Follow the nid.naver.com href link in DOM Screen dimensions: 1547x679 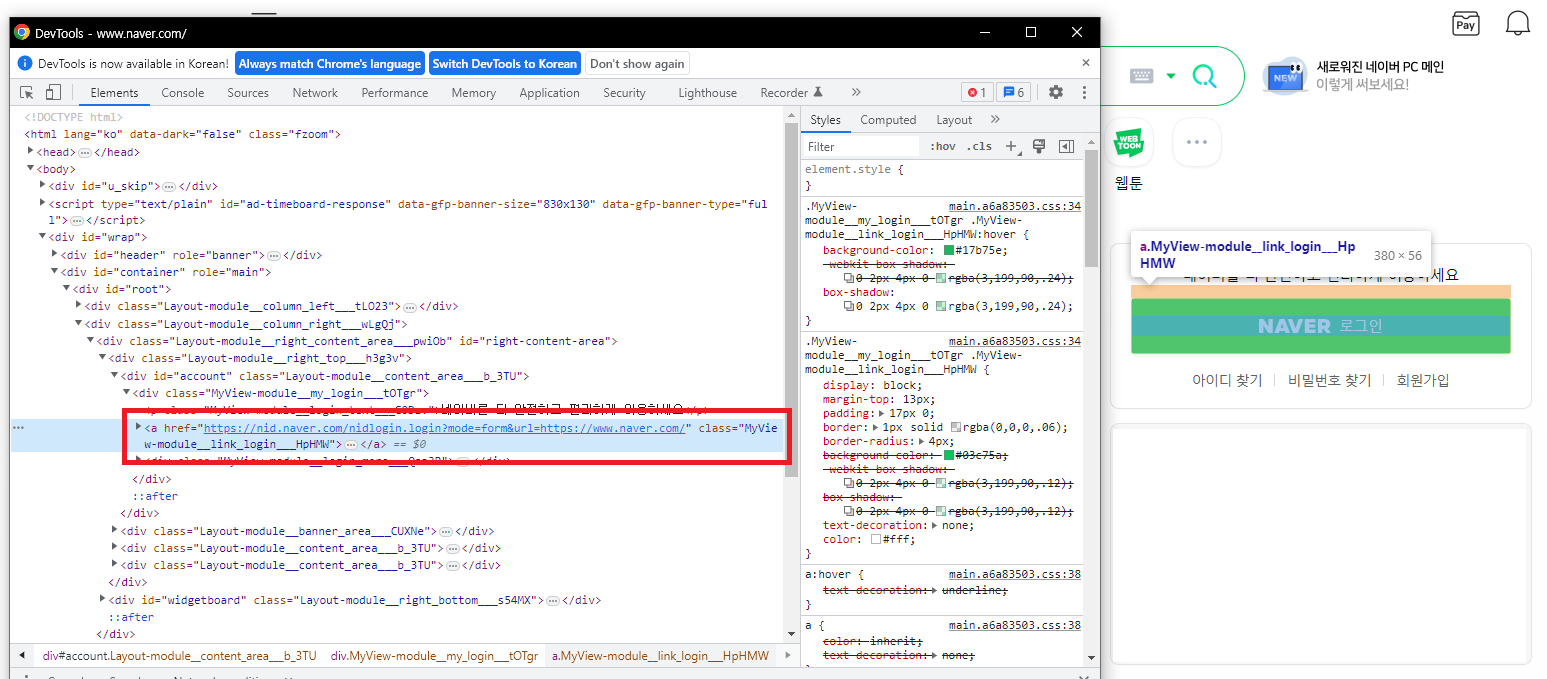tap(444, 427)
